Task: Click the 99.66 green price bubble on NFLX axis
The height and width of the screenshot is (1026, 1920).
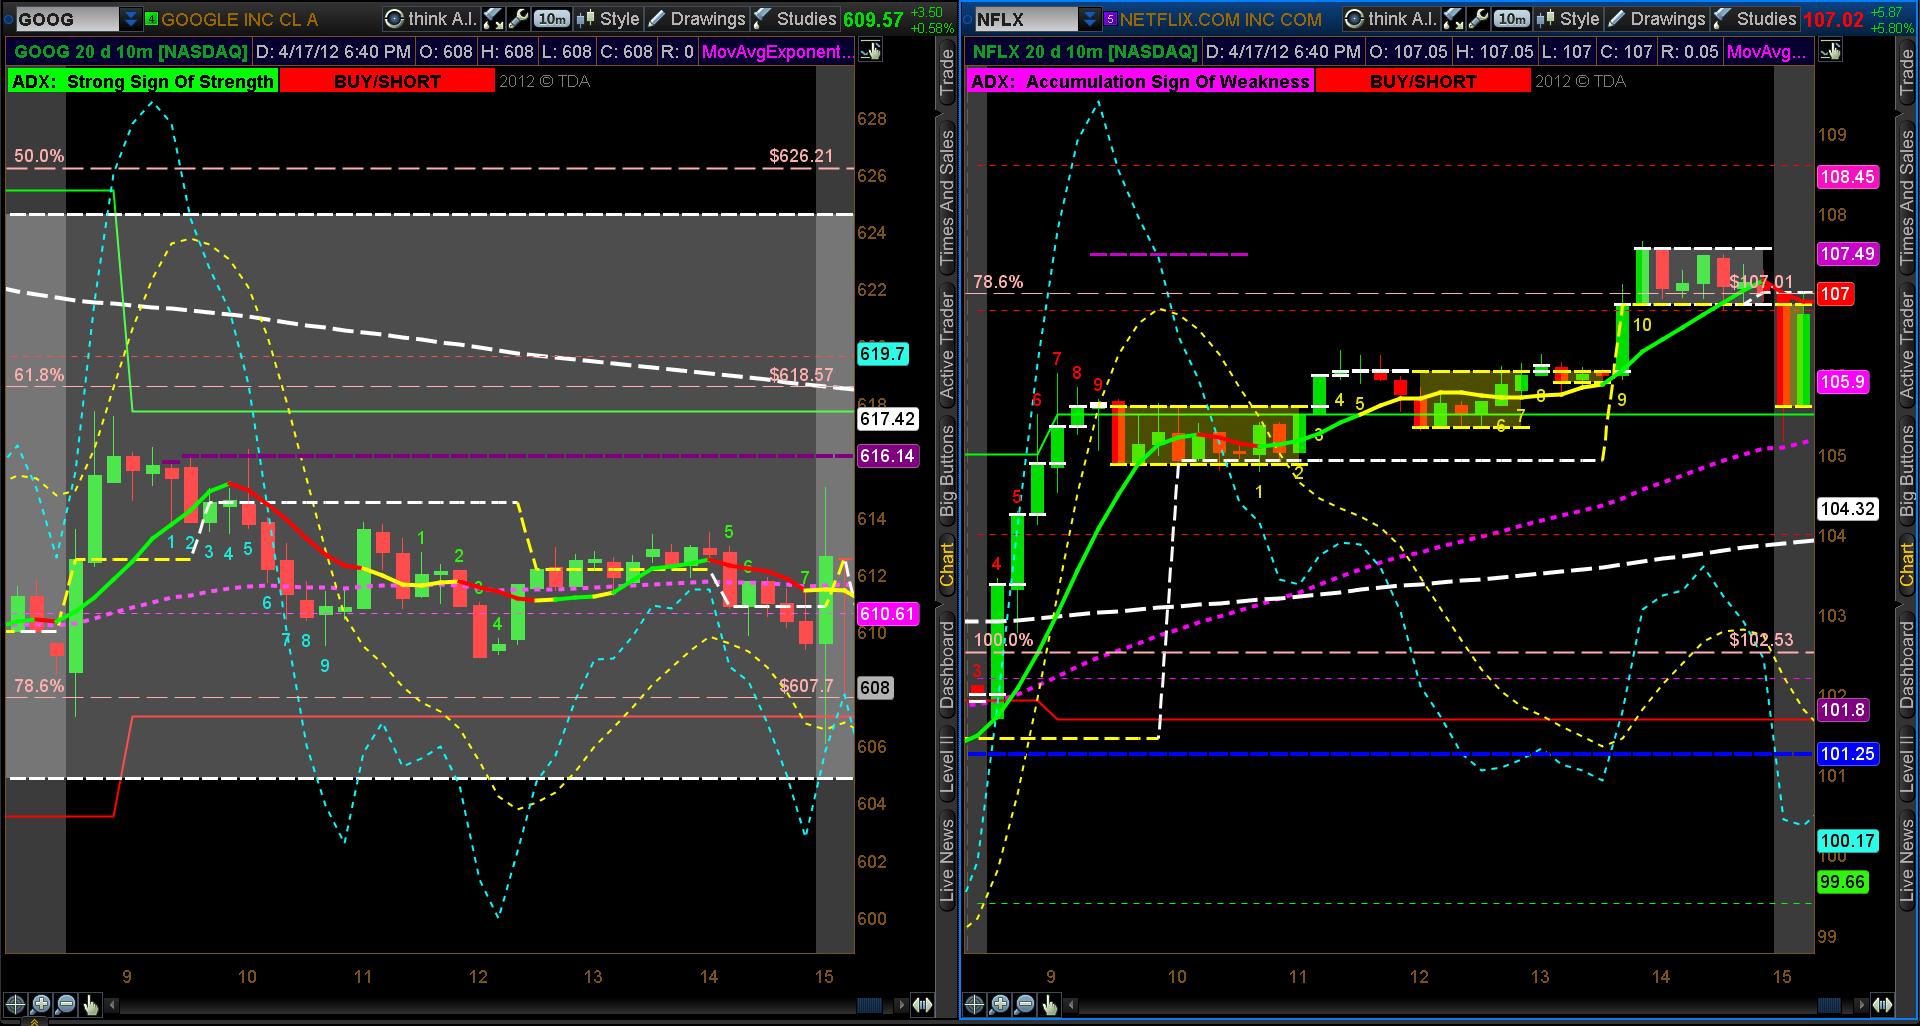Action: (x=1842, y=882)
